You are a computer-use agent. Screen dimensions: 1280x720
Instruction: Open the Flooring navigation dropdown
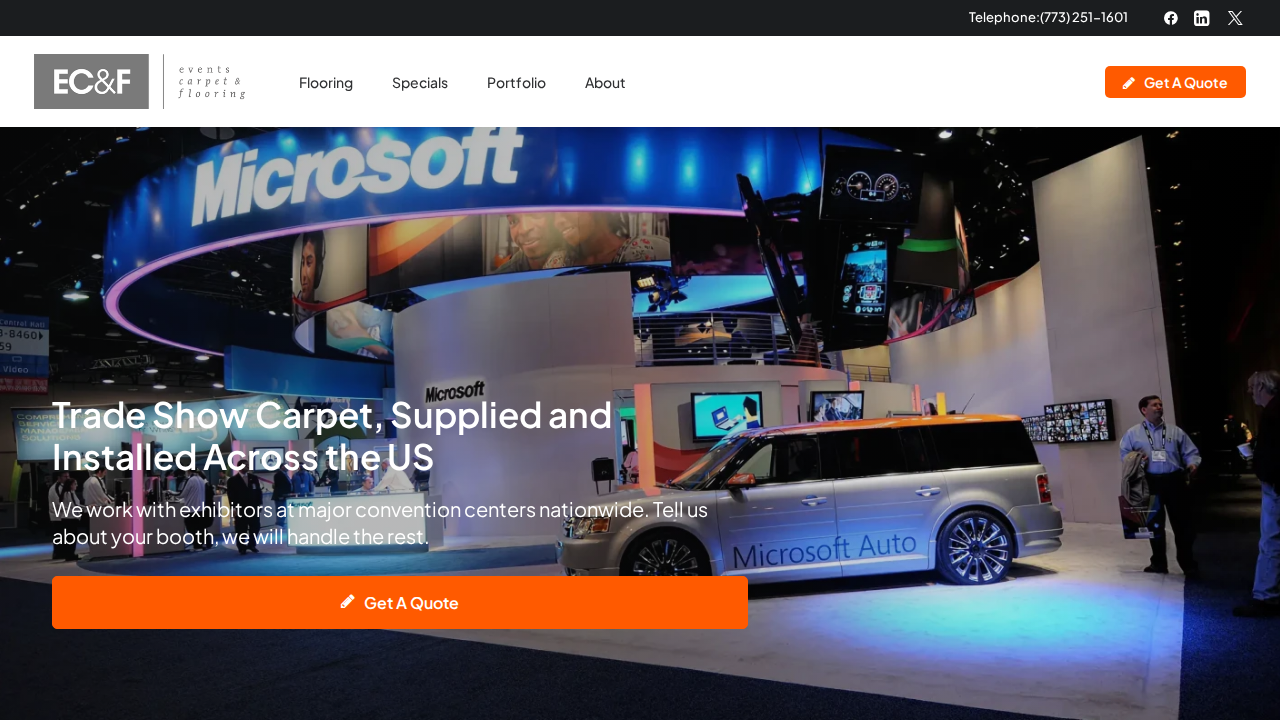[x=326, y=81]
